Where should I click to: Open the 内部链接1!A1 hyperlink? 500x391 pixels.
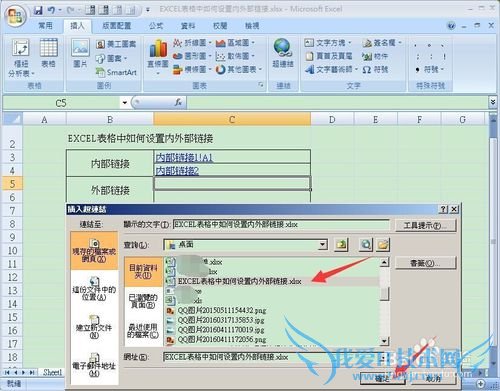click(184, 157)
